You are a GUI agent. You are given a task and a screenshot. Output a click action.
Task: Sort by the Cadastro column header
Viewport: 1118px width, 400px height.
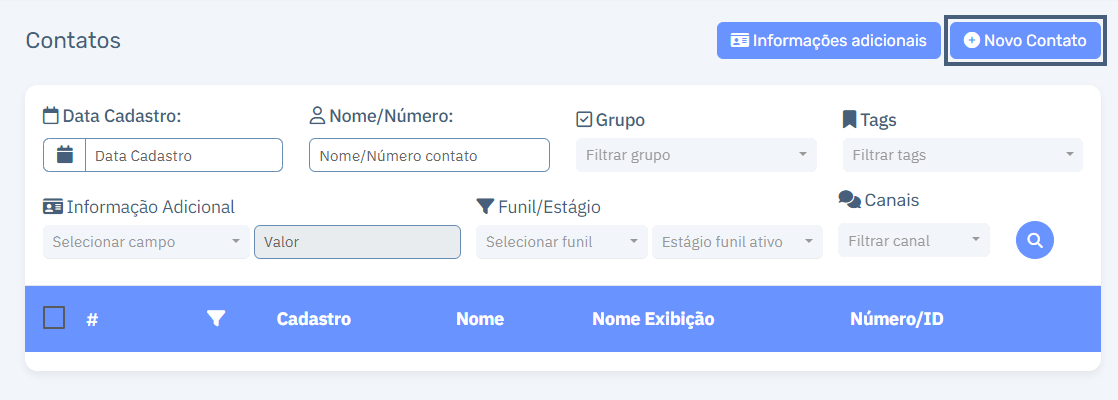314,319
